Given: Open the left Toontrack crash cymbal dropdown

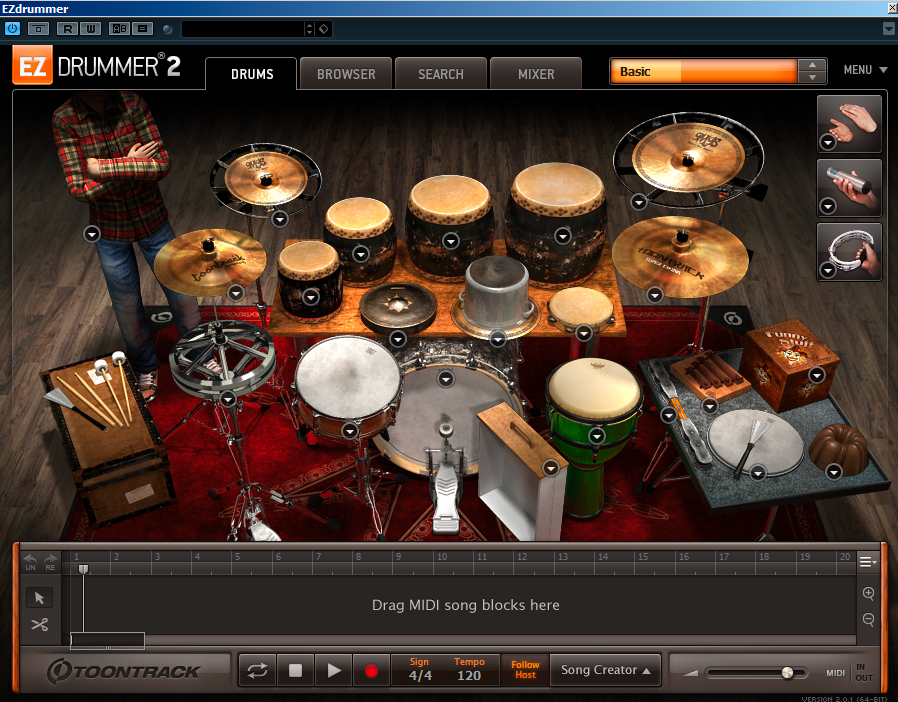Looking at the screenshot, I should coord(236,293).
